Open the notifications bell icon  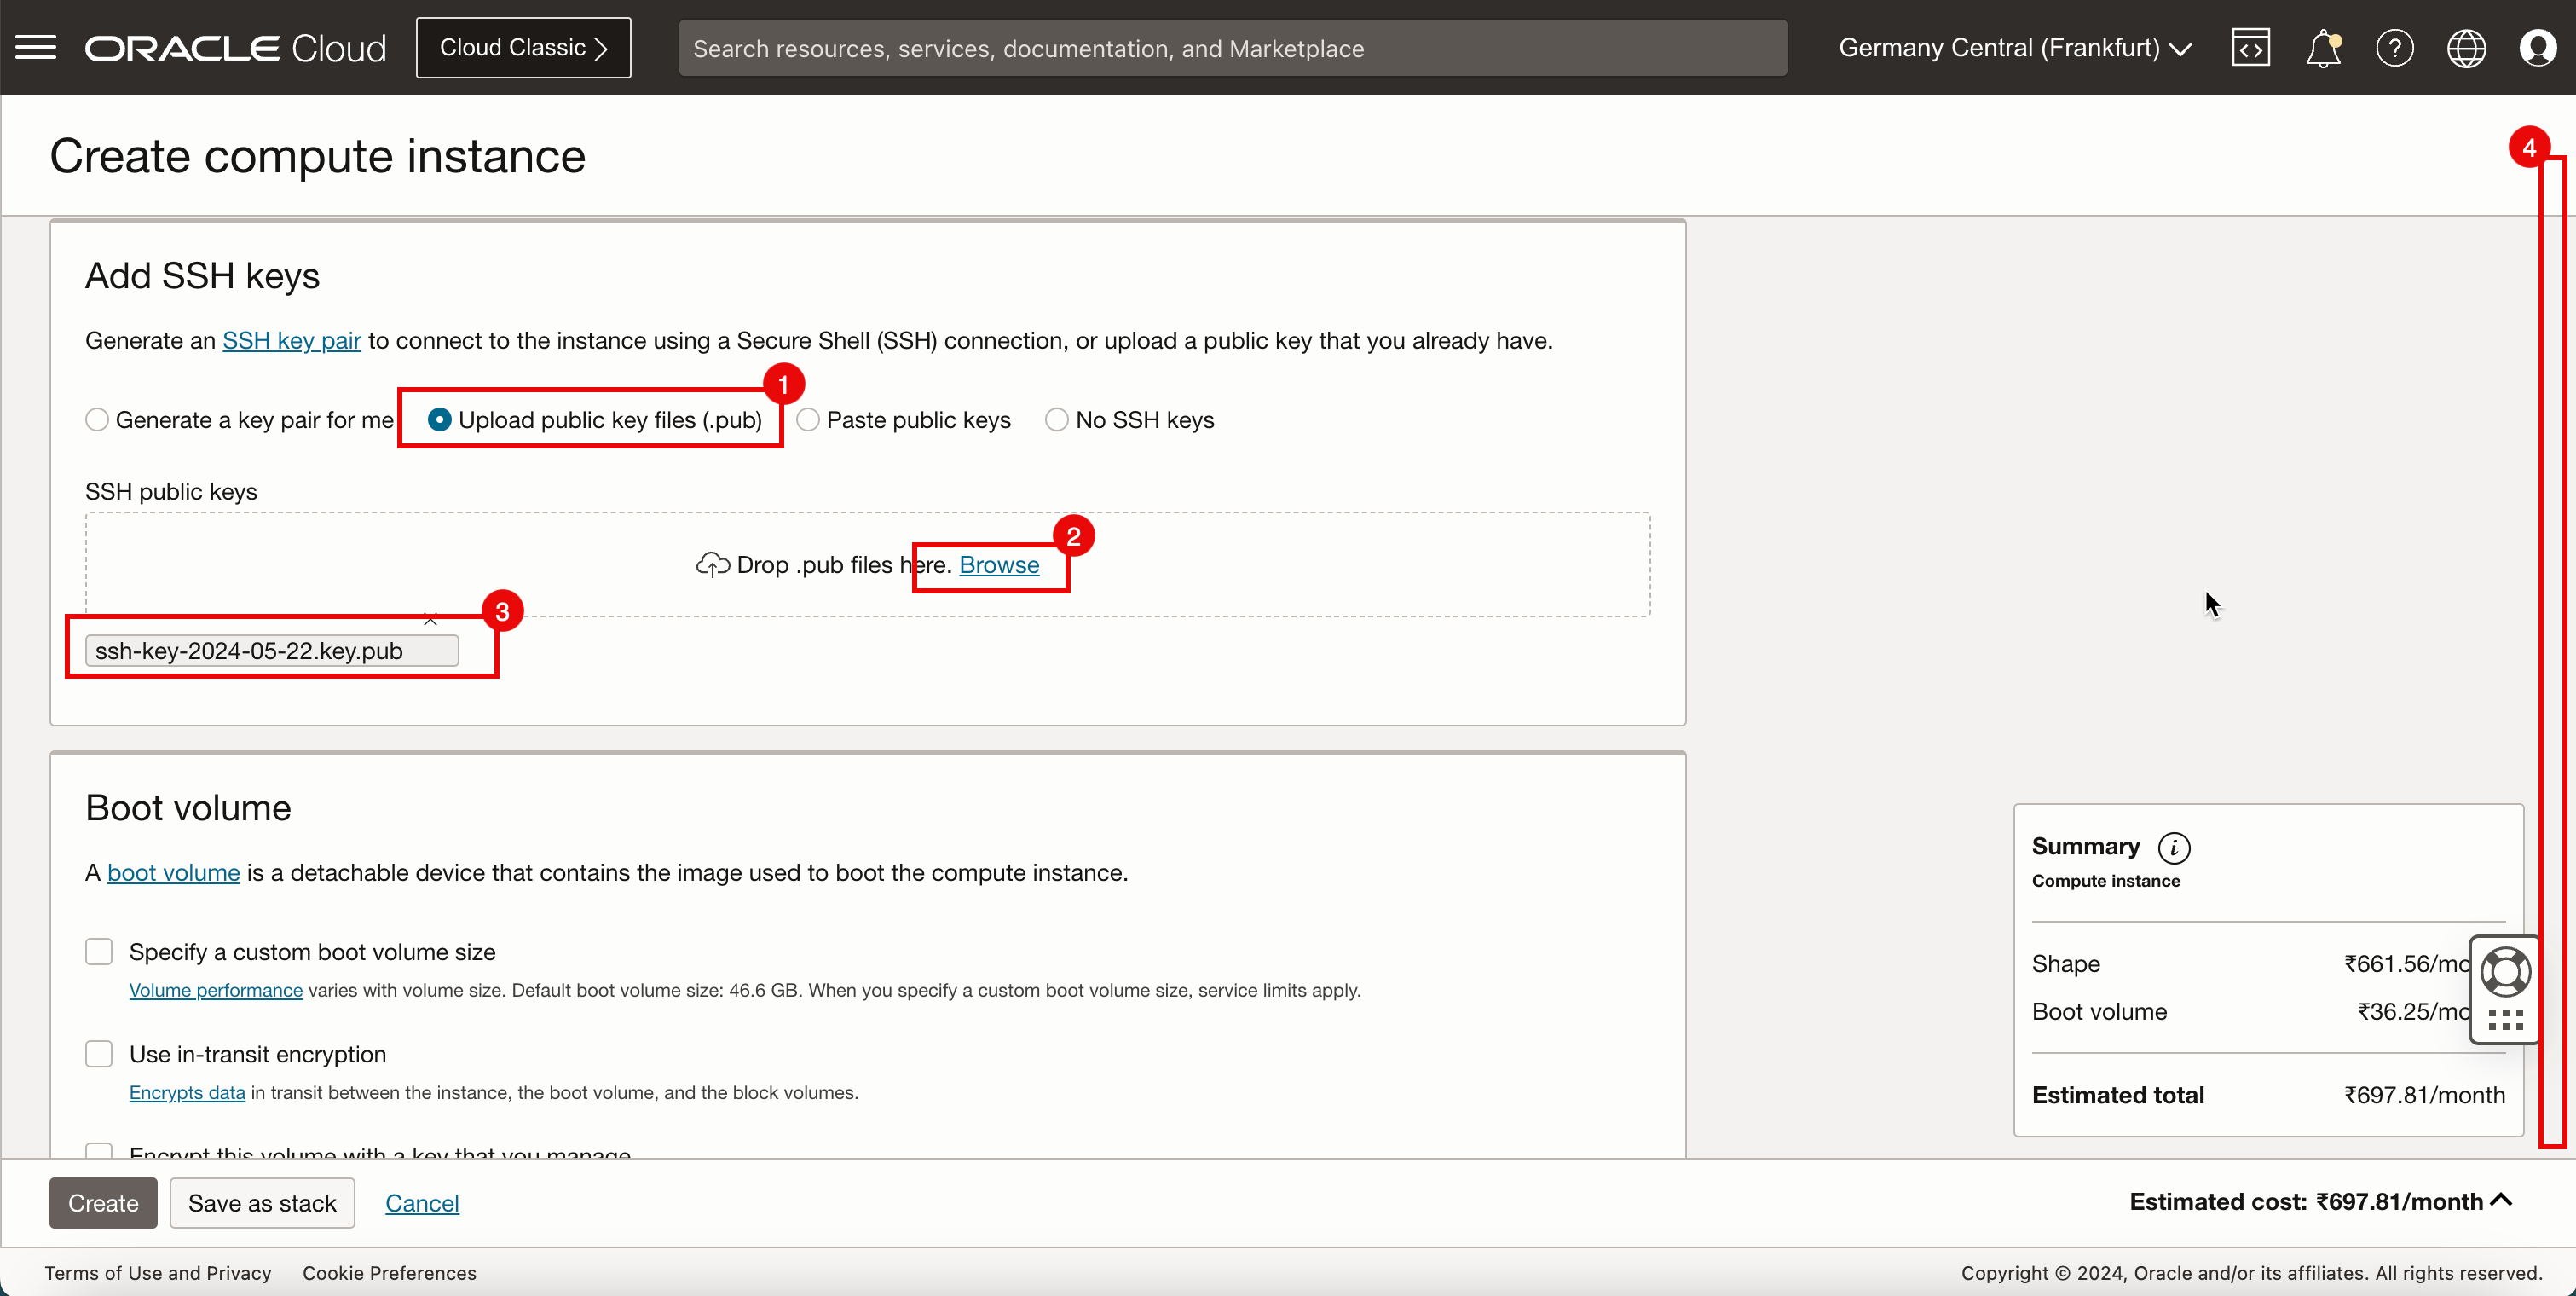pyautogui.click(x=2323, y=48)
